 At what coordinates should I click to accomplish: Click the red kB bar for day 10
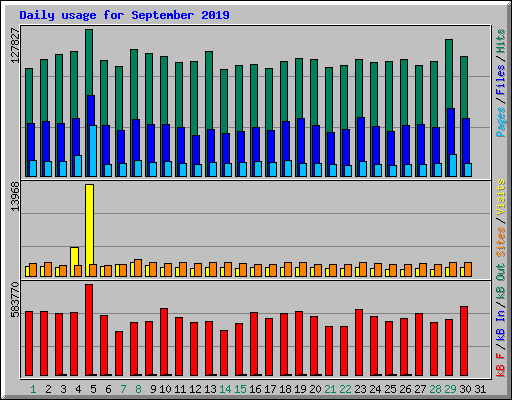click(x=164, y=342)
